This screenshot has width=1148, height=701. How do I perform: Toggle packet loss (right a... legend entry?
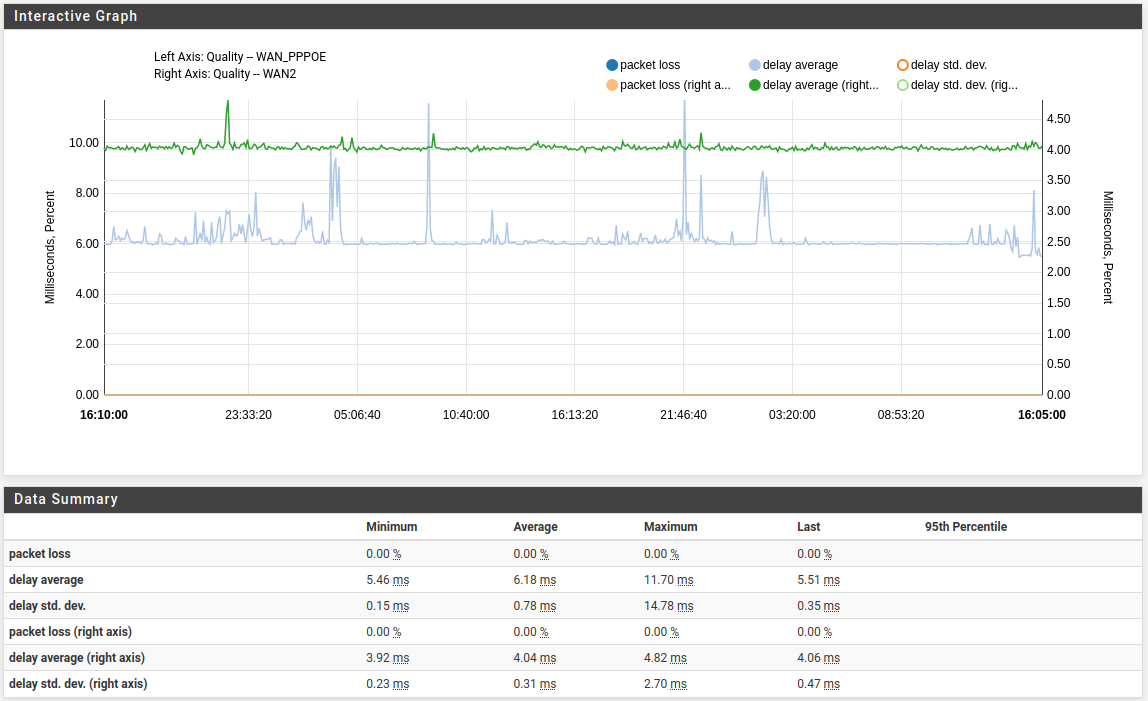(668, 85)
